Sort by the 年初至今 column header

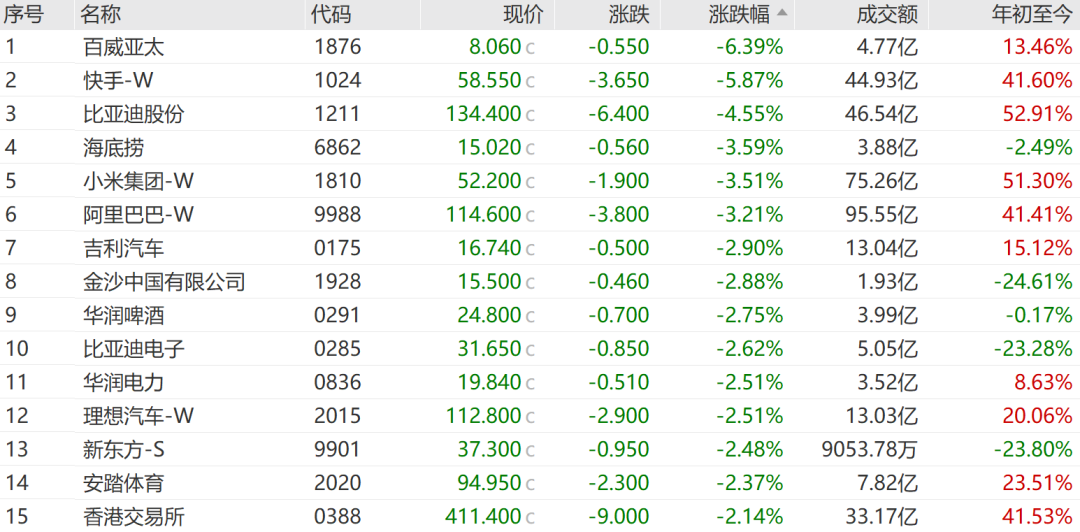coord(1031,14)
